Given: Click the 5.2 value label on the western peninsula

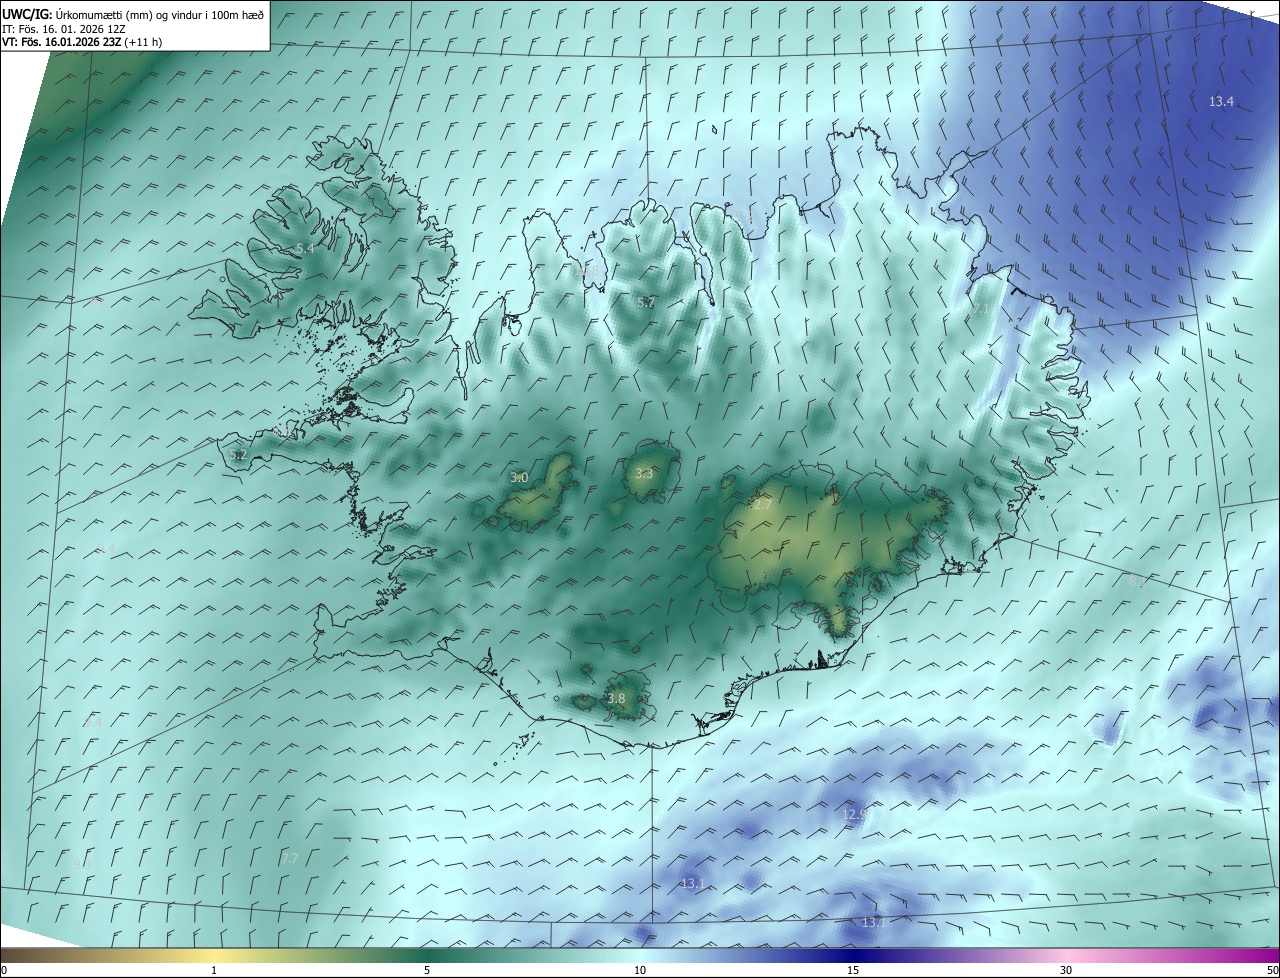Looking at the screenshot, I should [x=238, y=455].
